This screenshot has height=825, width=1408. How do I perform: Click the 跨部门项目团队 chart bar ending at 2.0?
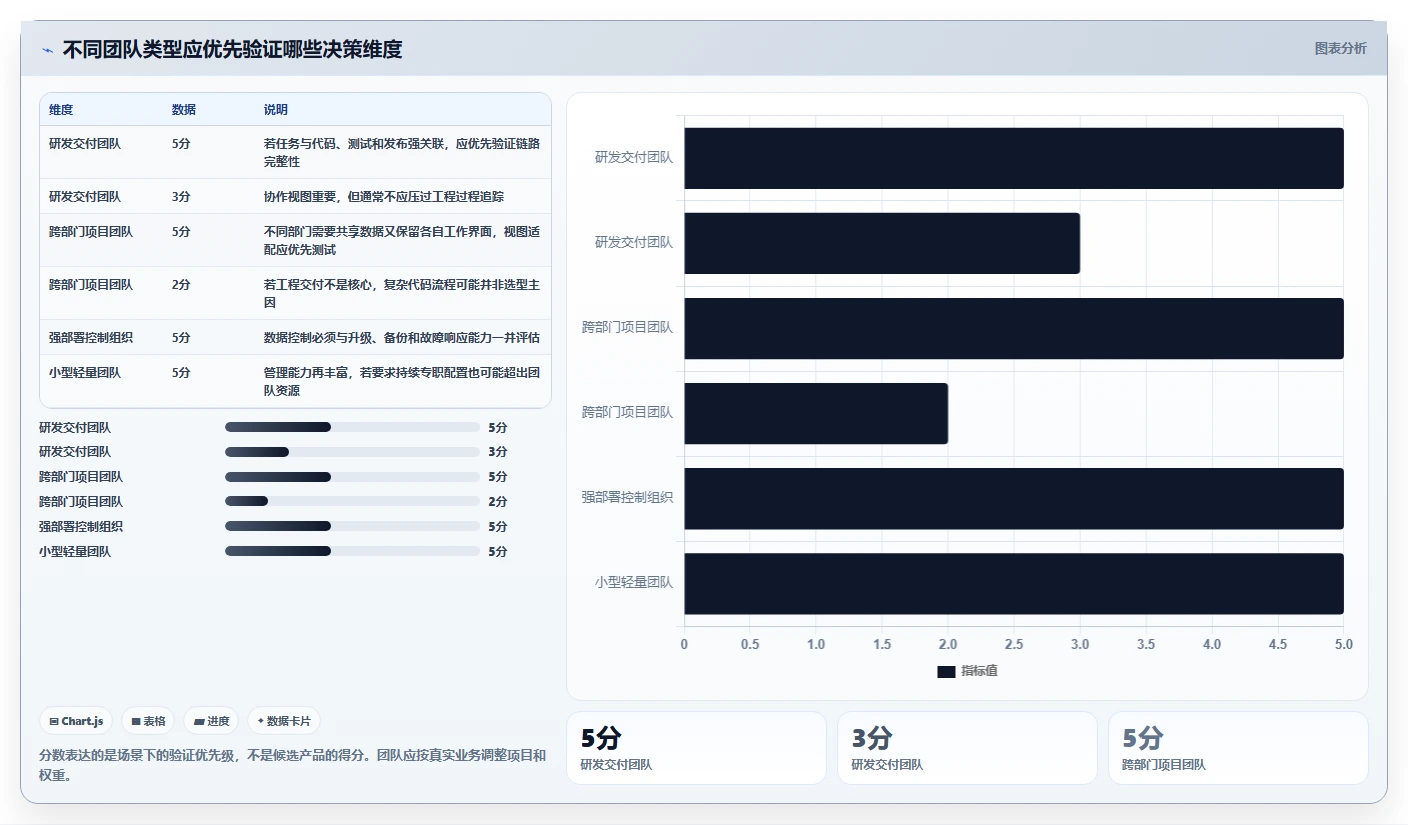point(816,413)
